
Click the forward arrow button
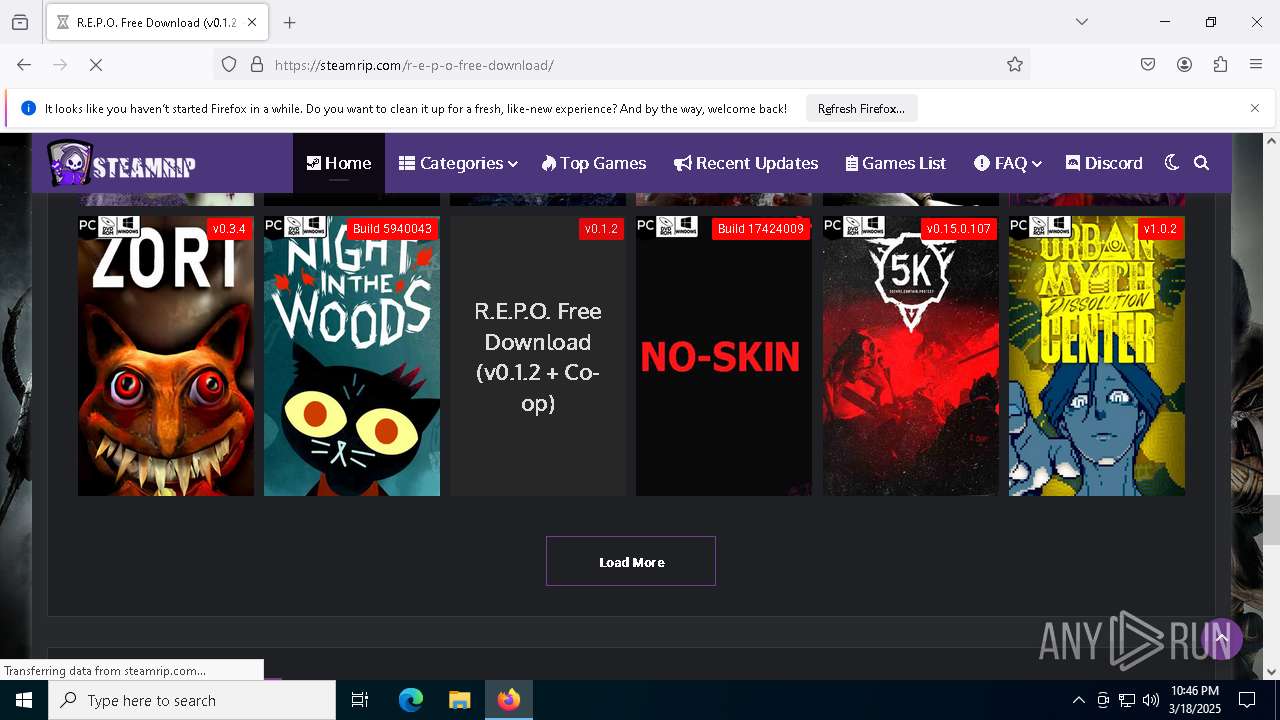tap(60, 64)
